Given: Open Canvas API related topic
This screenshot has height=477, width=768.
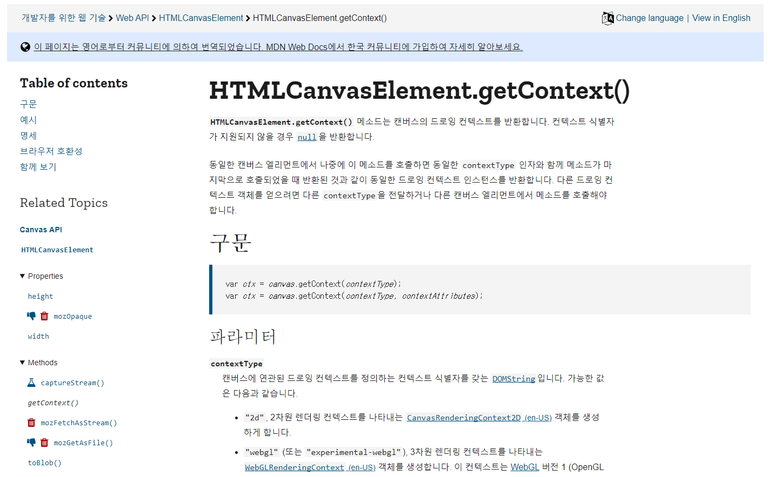Looking at the screenshot, I should click(x=41, y=229).
